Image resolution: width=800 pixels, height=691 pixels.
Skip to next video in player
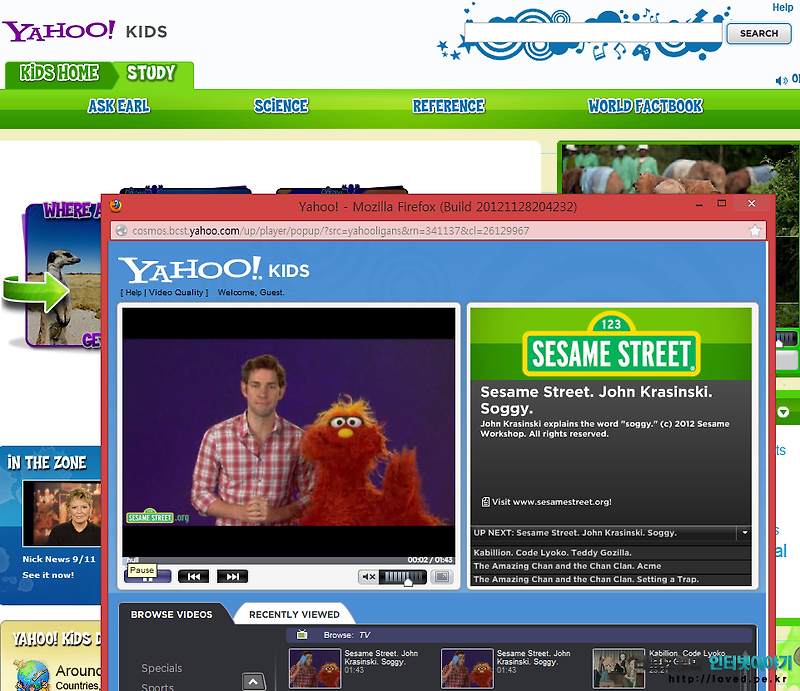point(232,577)
